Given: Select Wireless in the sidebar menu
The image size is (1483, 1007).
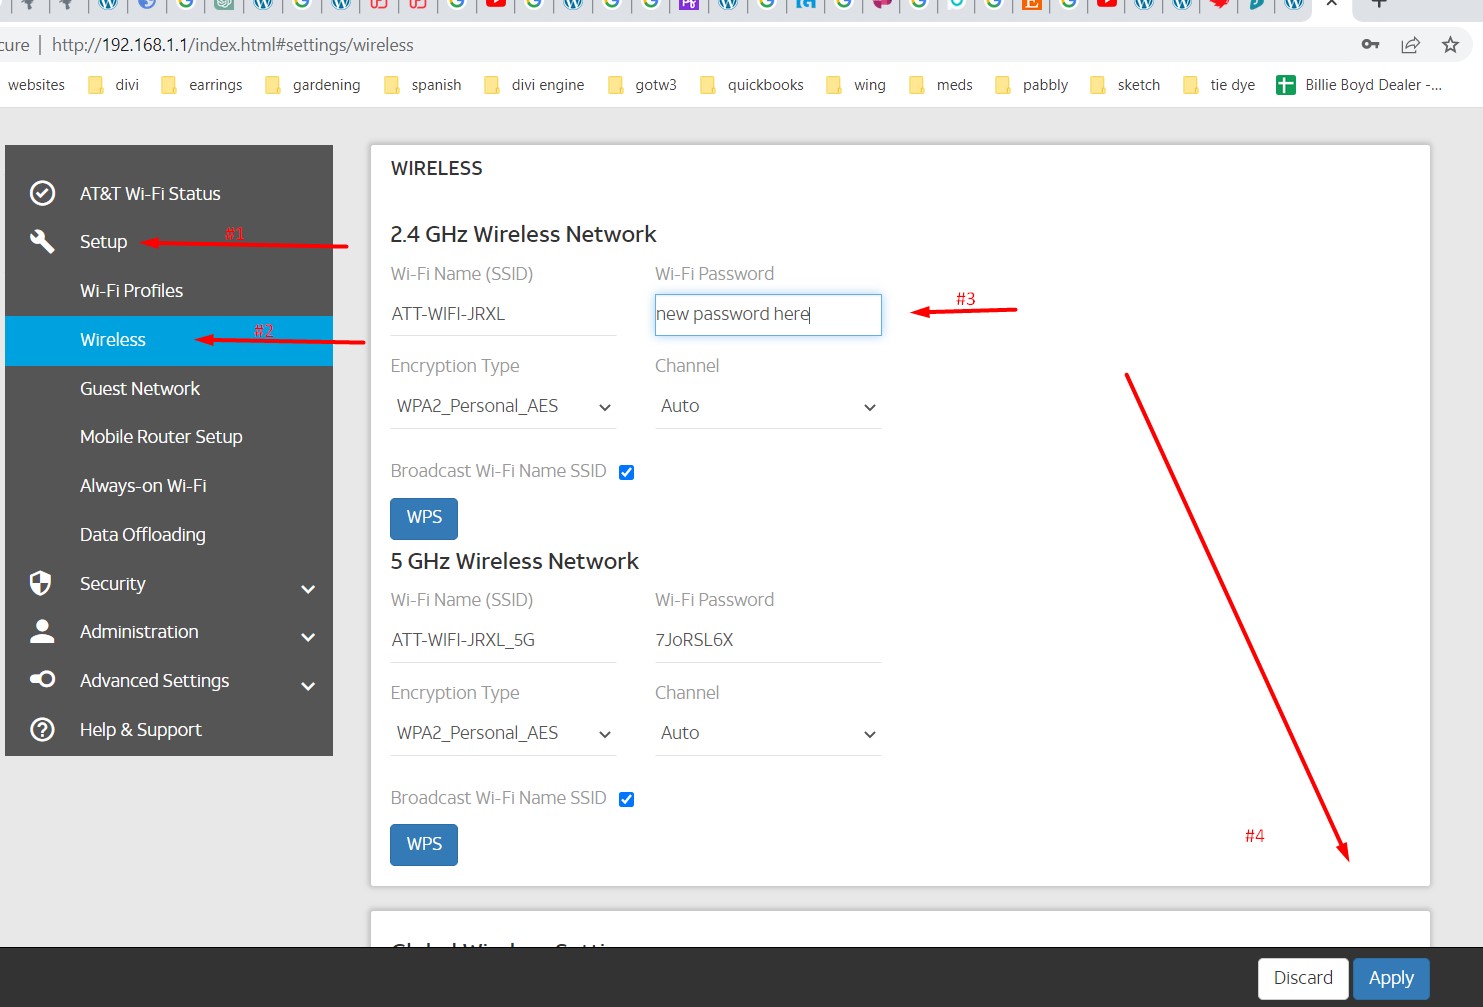Looking at the screenshot, I should click(x=169, y=340).
